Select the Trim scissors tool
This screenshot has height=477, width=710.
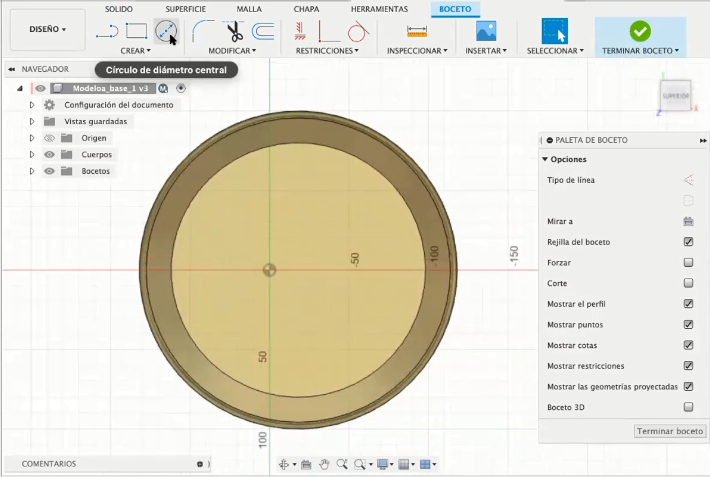tap(233, 31)
